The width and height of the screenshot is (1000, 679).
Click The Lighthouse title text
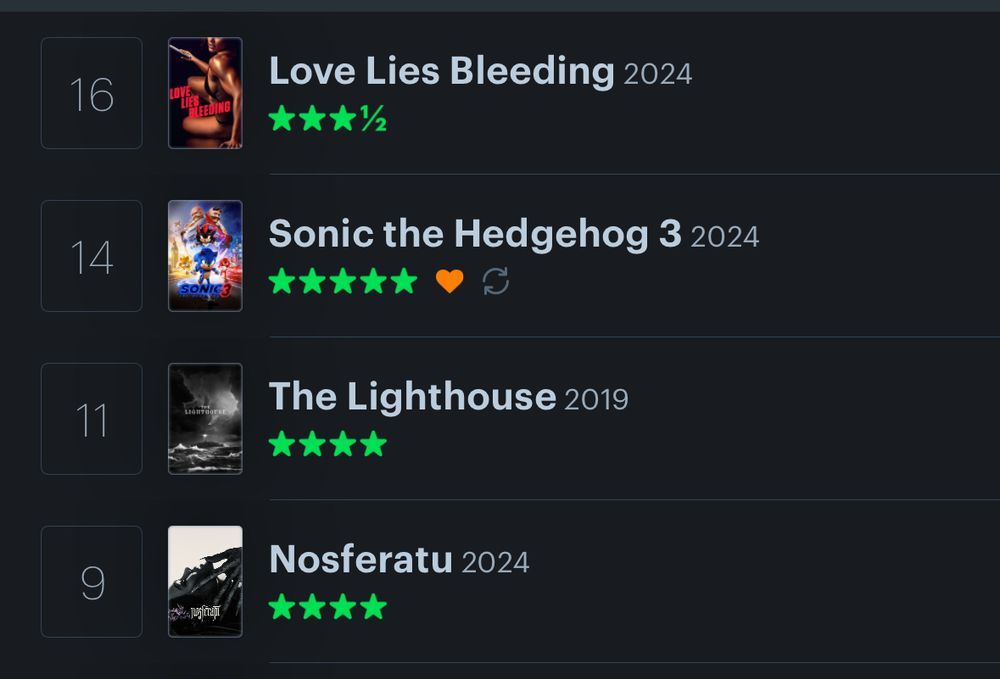[x=410, y=396]
